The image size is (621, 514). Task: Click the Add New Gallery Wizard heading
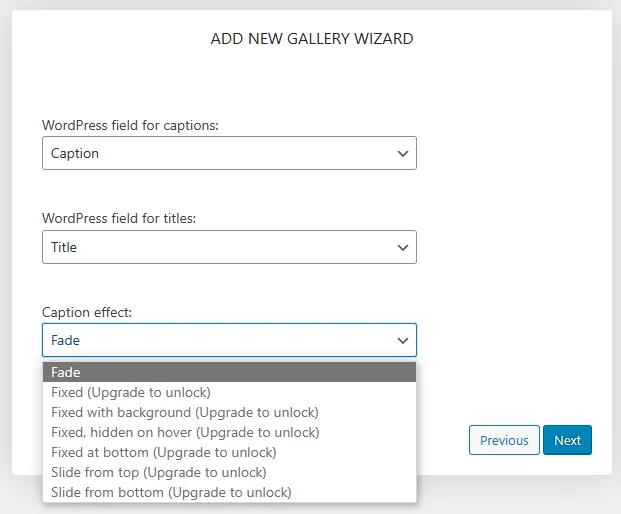tap(312, 39)
